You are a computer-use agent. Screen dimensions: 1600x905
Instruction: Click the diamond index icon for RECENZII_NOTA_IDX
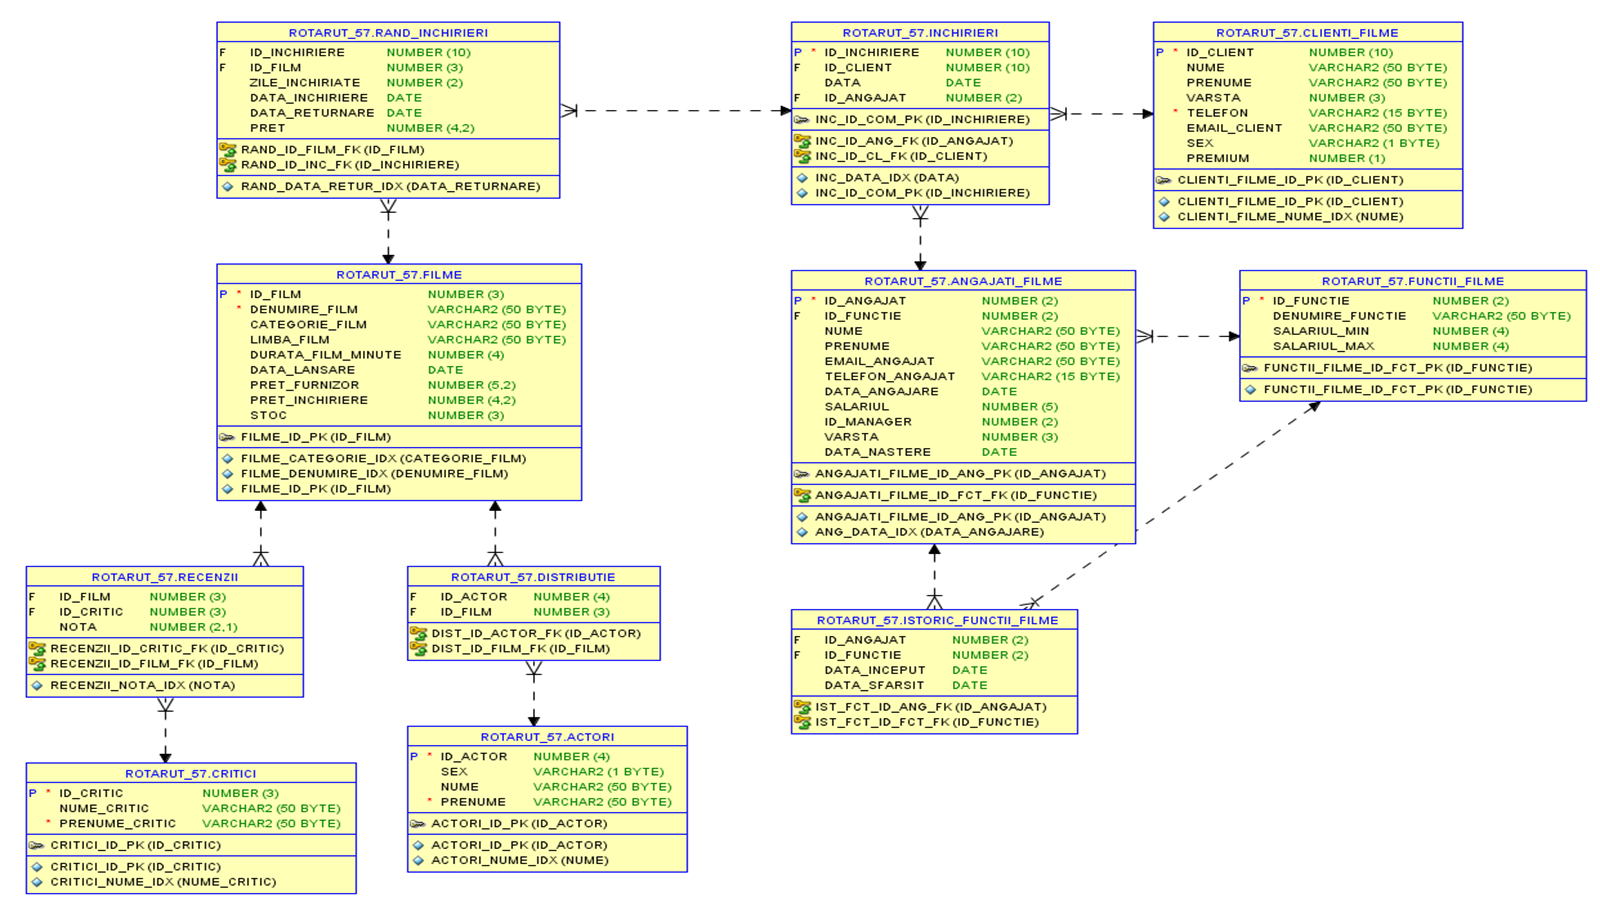point(38,686)
